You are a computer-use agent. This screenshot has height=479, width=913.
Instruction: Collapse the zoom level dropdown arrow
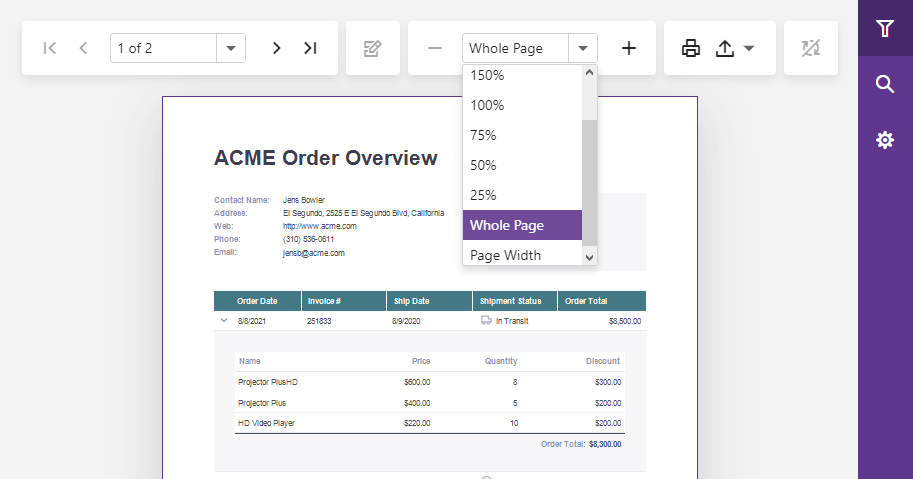[583, 48]
